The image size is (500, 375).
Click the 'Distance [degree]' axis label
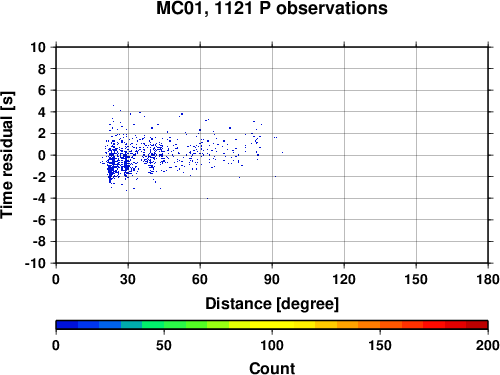272,304
